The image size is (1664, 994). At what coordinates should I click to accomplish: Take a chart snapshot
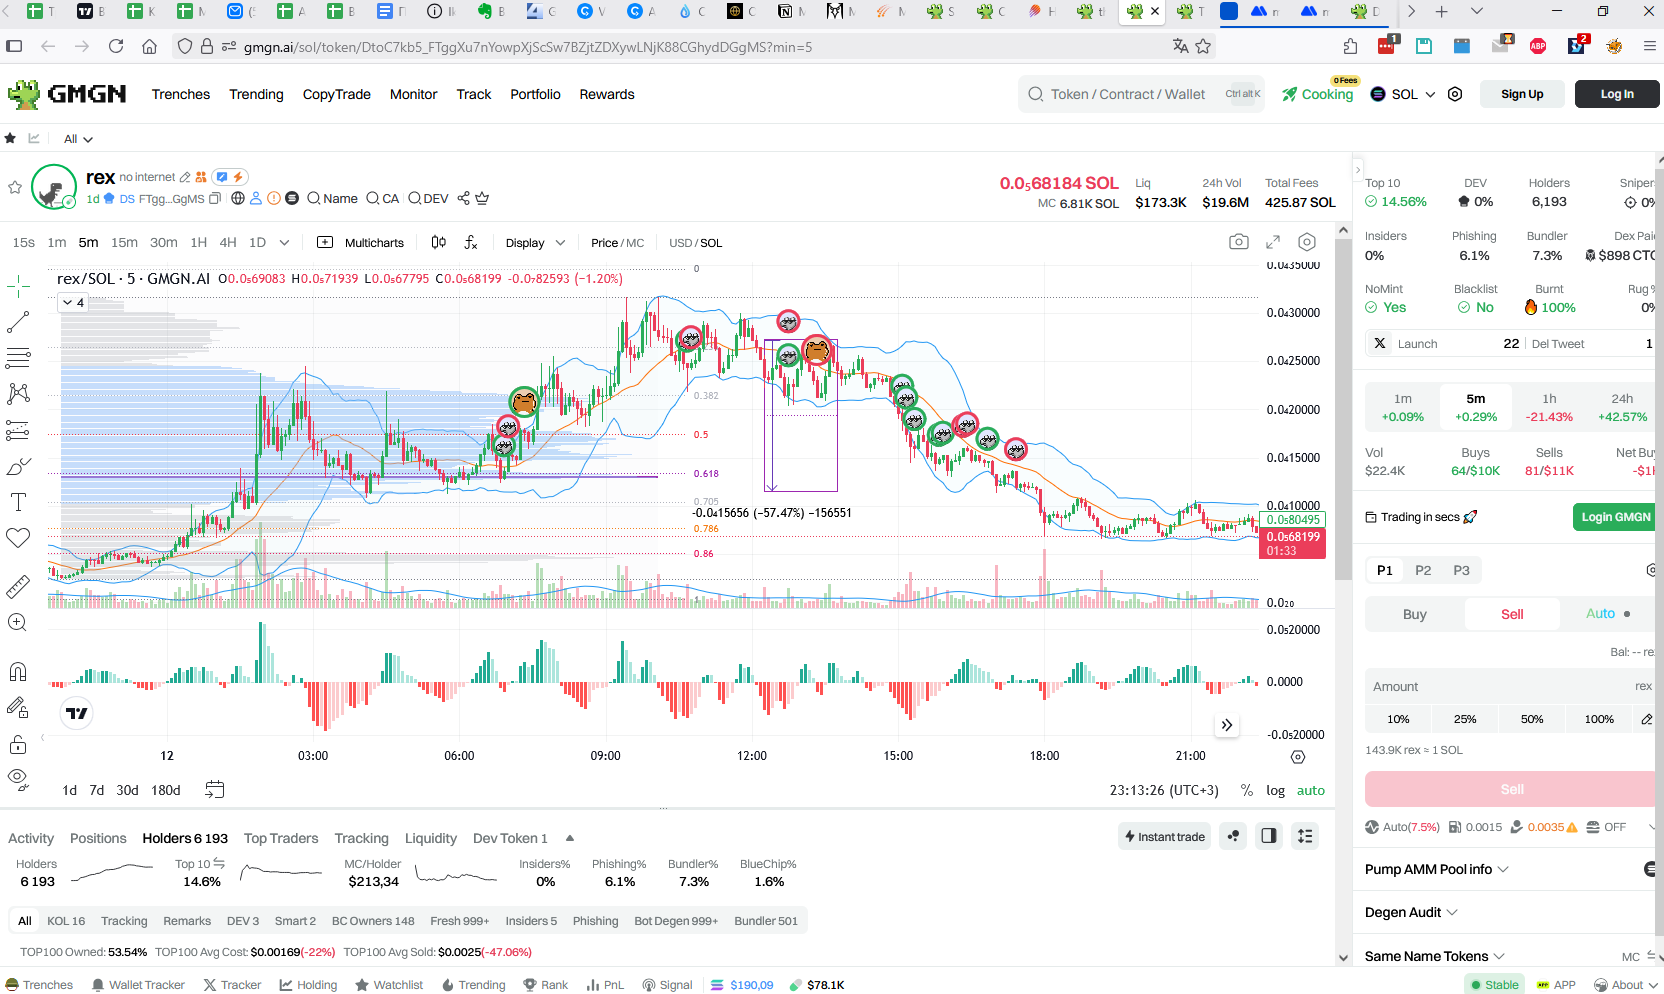tap(1239, 242)
